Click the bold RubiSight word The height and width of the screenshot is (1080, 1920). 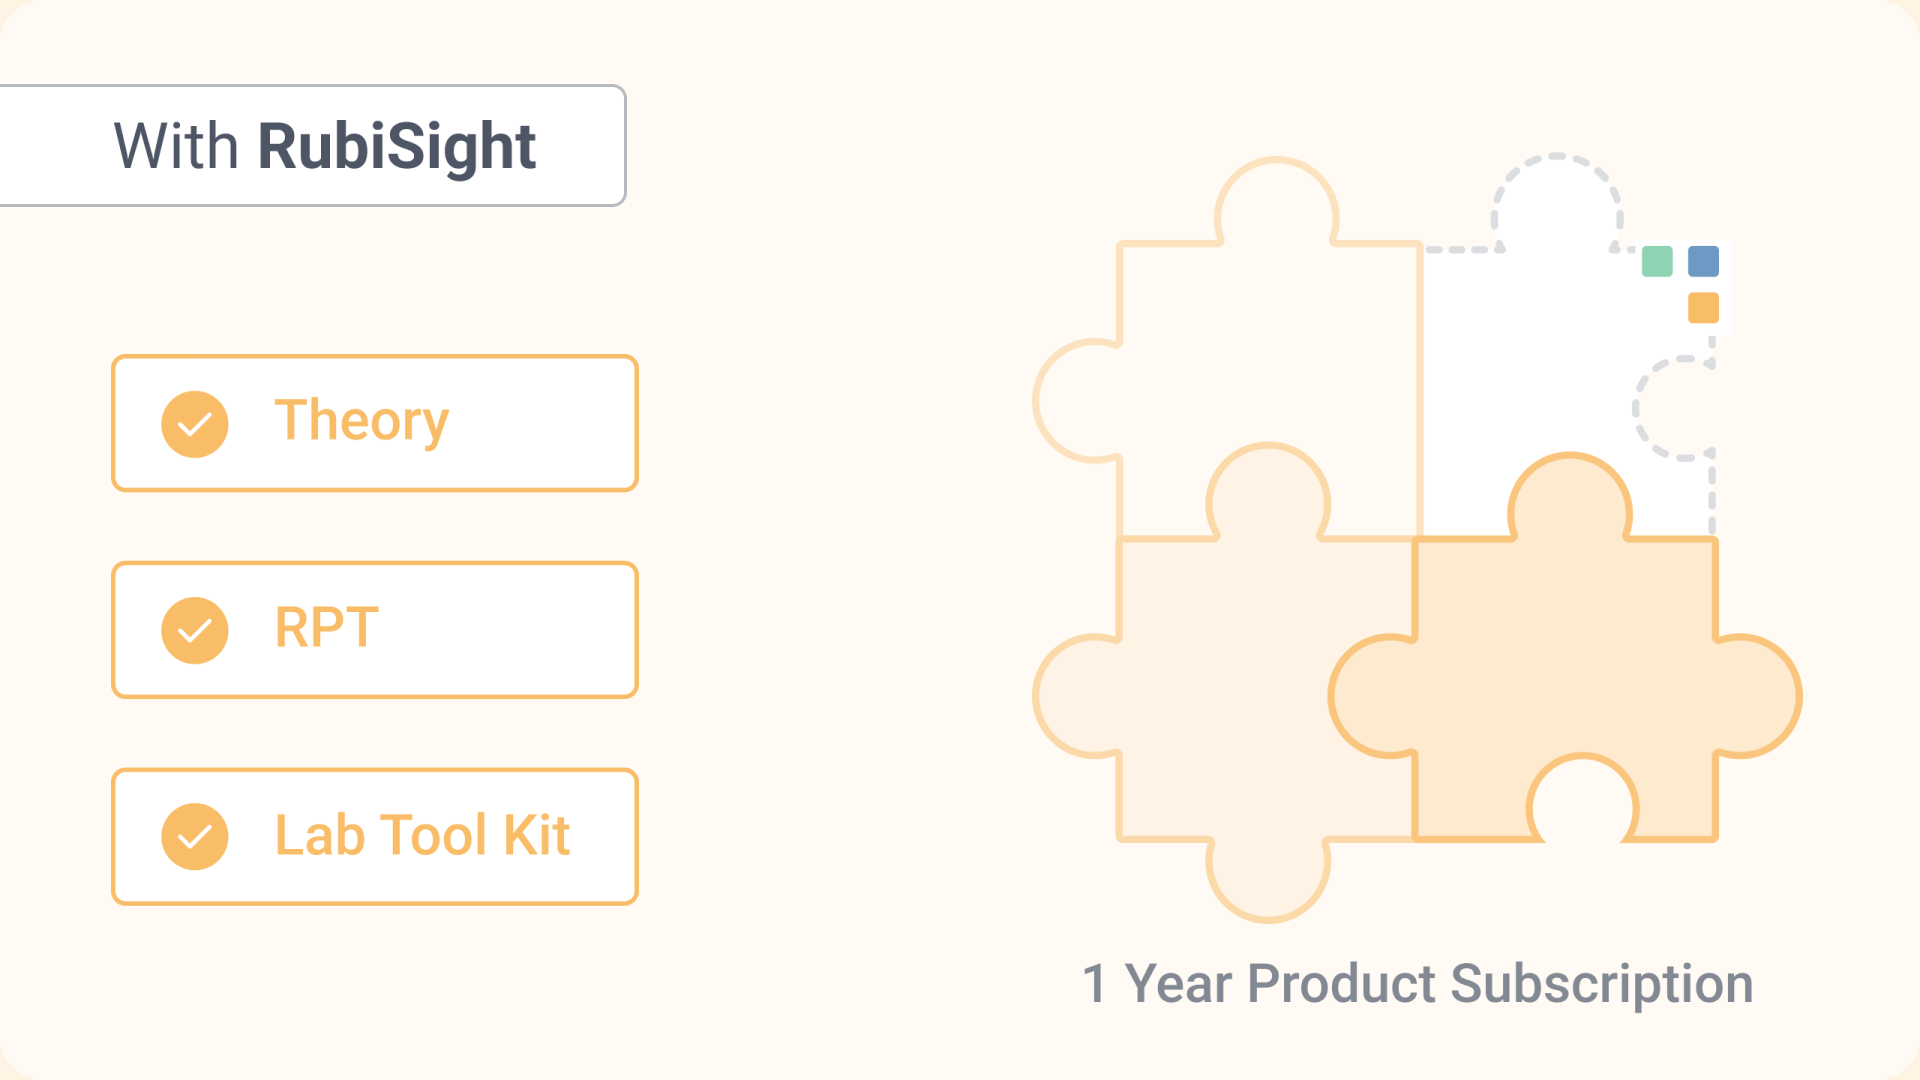[396, 146]
